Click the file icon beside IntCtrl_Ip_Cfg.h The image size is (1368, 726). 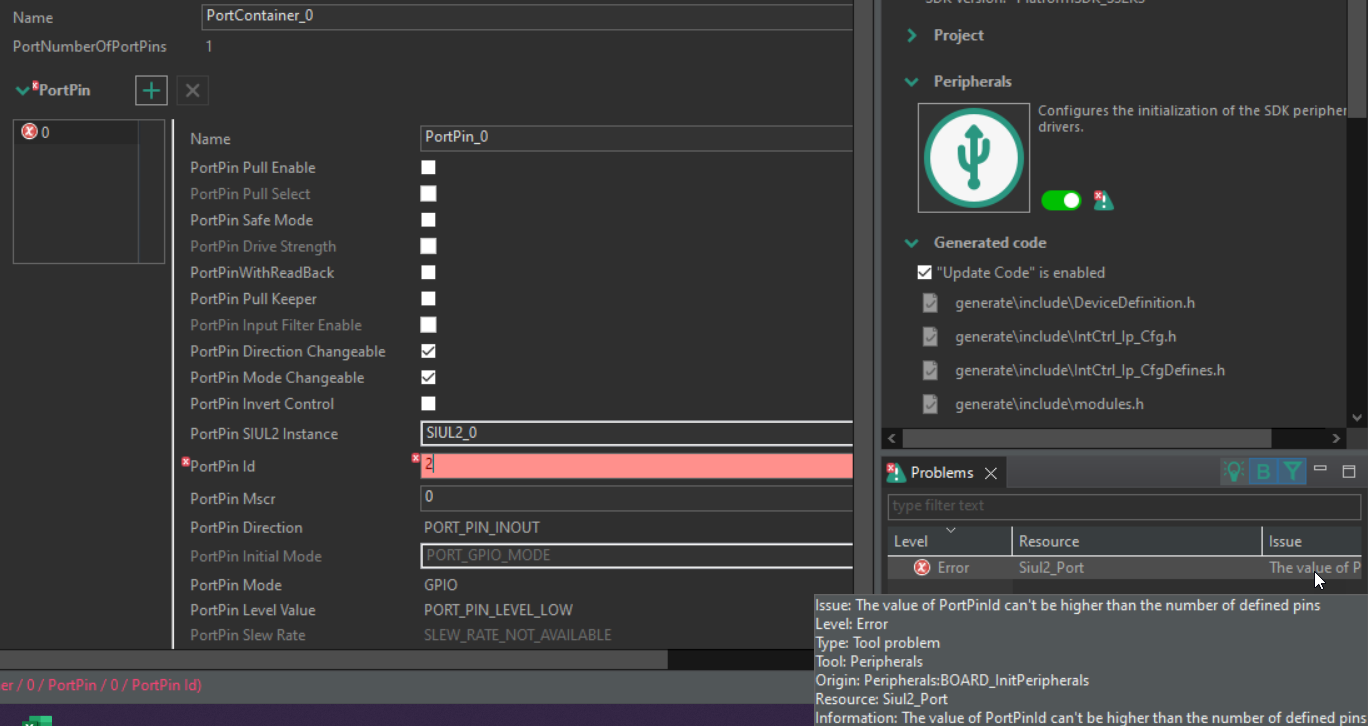click(930, 337)
